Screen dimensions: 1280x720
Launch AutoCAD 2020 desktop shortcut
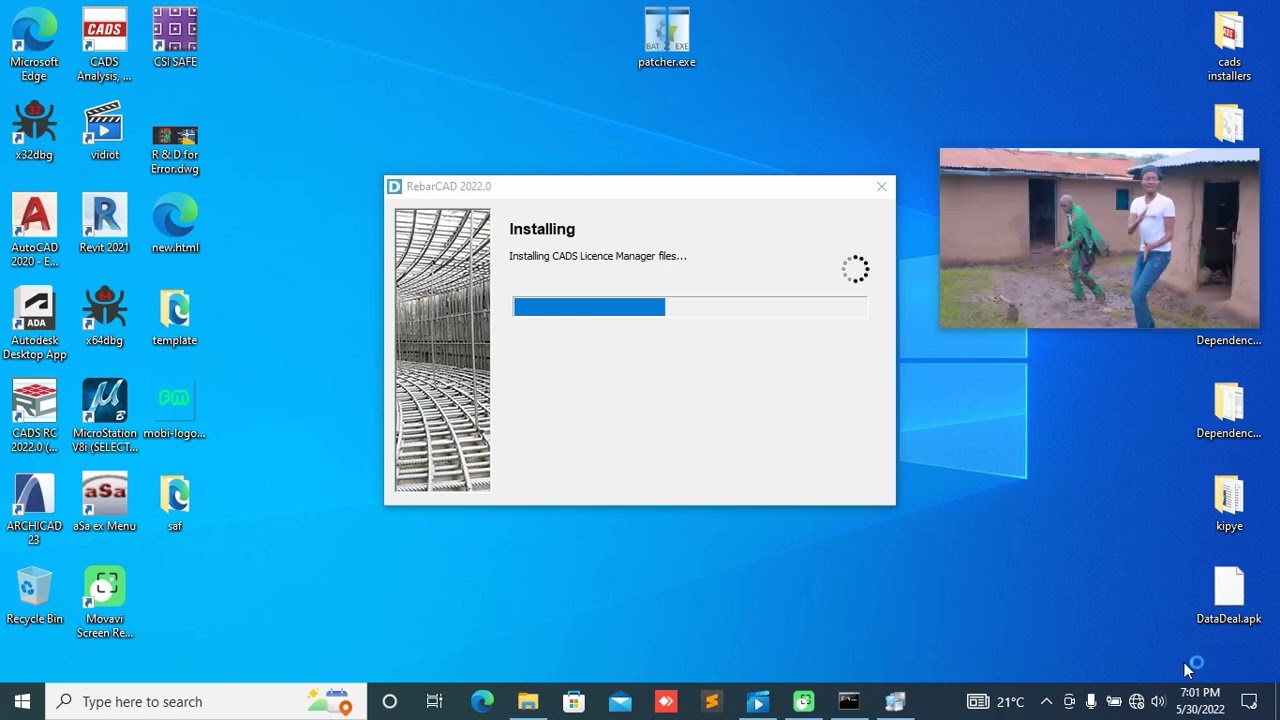click(34, 230)
